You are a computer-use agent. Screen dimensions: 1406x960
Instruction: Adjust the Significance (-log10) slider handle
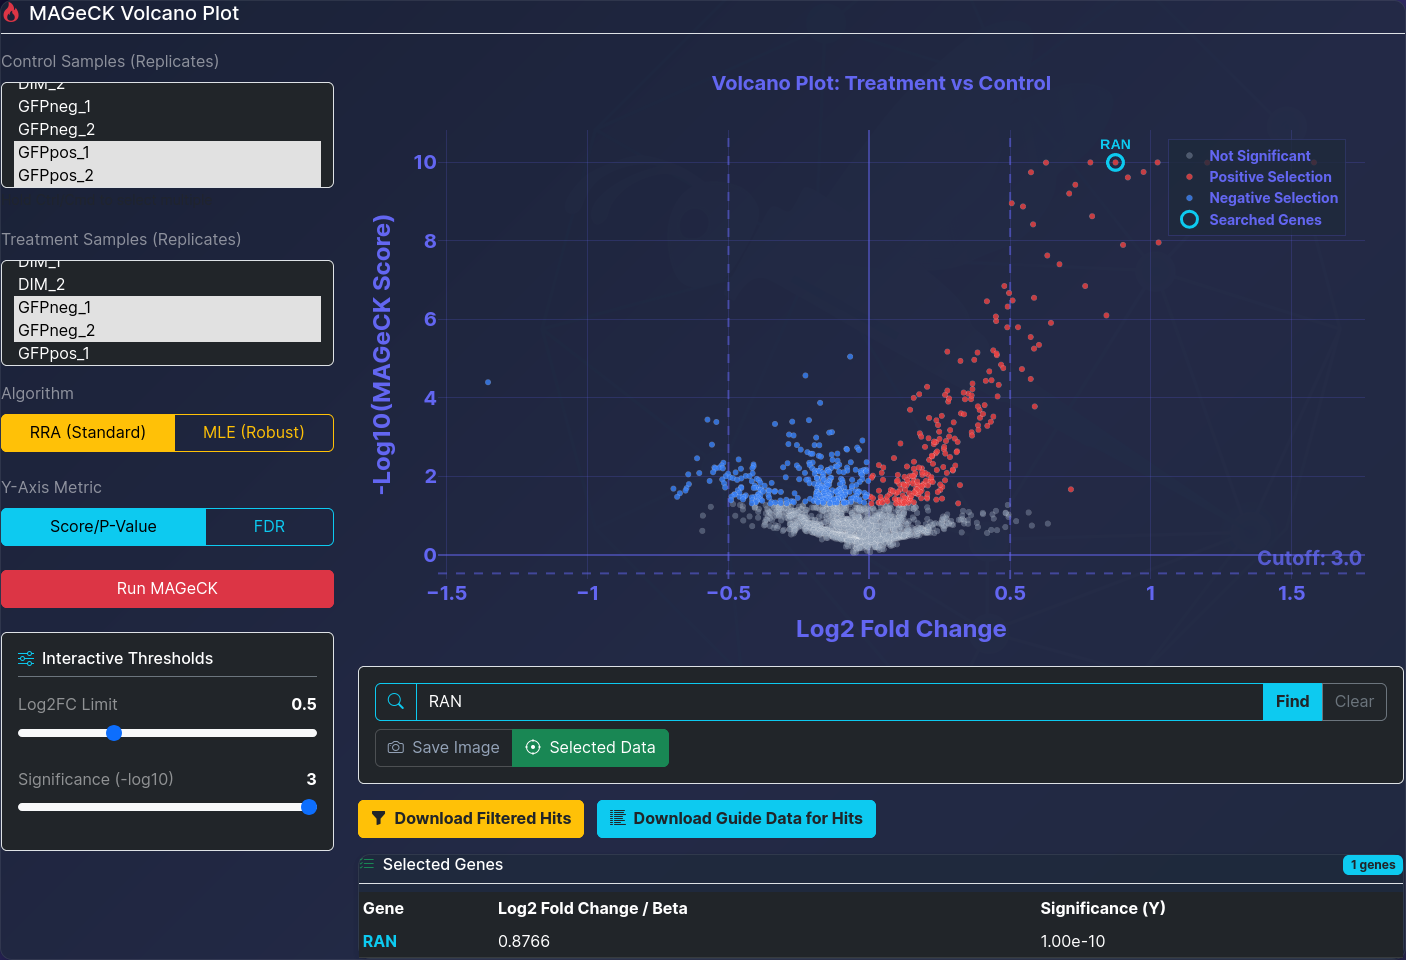[309, 807]
